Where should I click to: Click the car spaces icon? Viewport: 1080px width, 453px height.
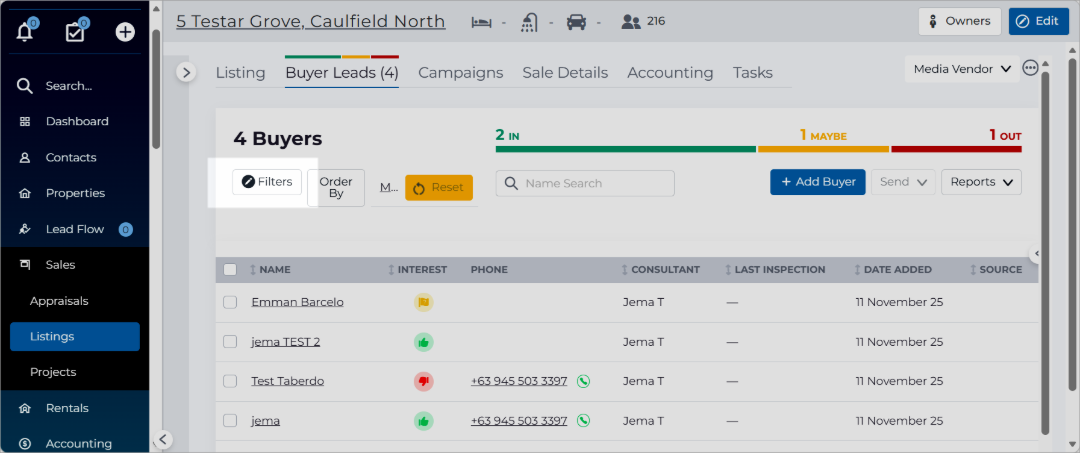point(577,22)
